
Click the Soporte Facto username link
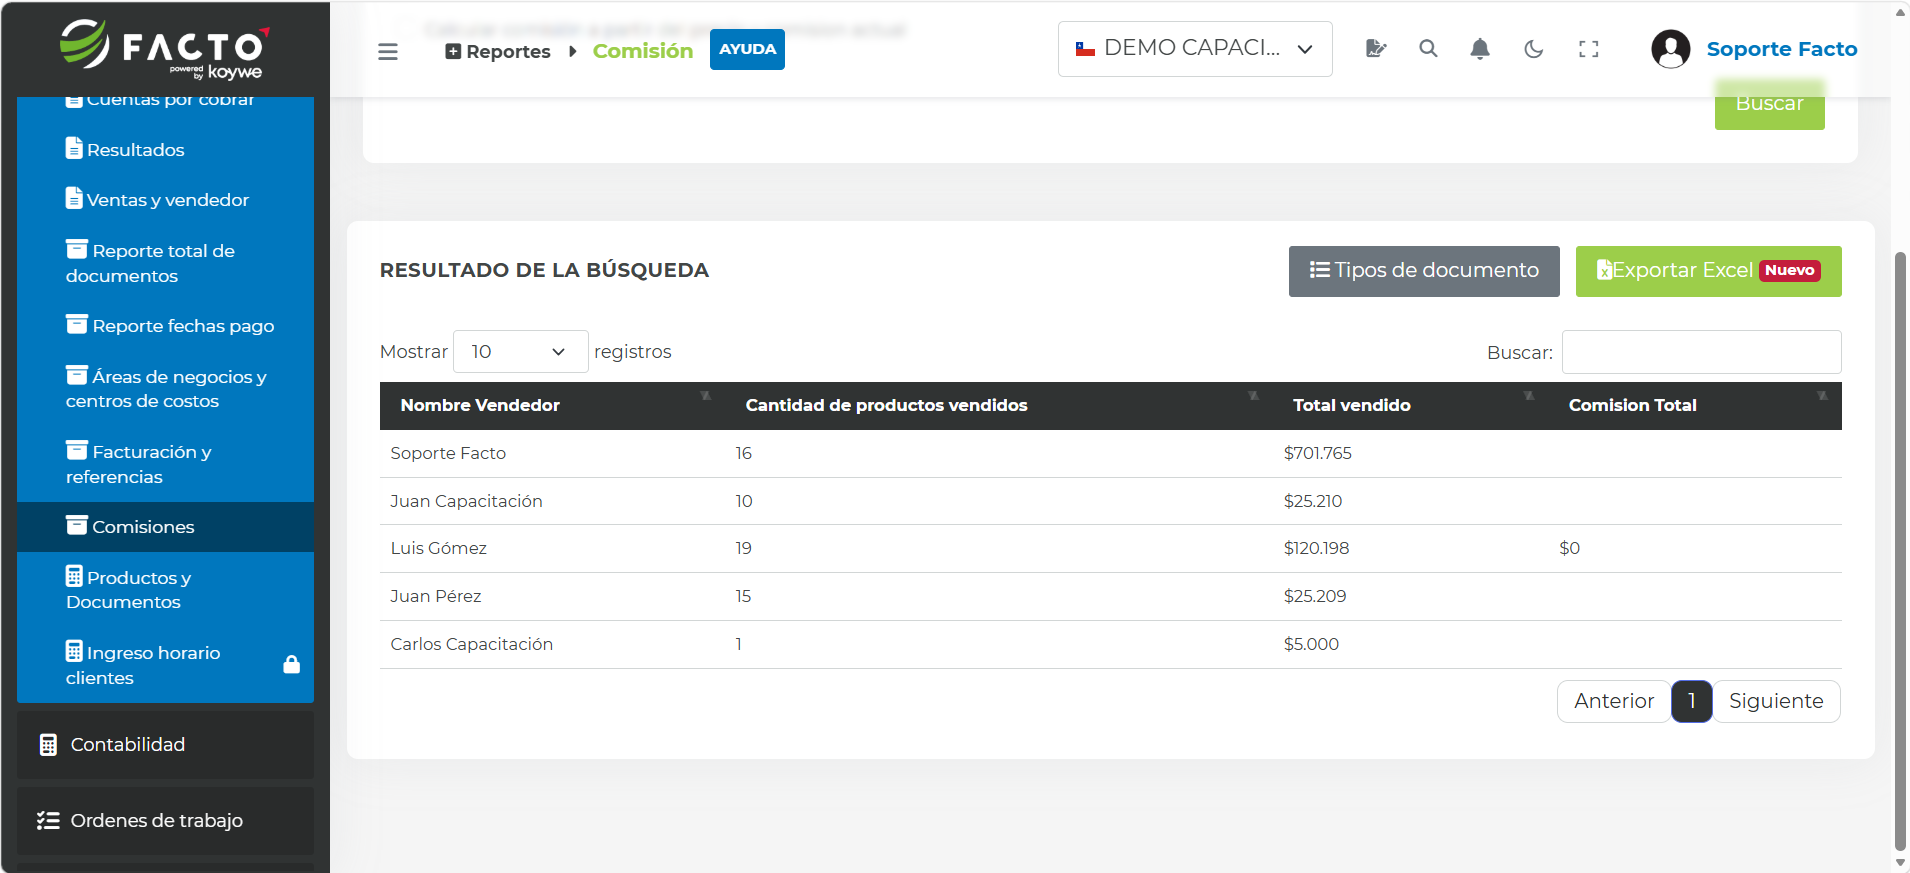(x=1781, y=48)
